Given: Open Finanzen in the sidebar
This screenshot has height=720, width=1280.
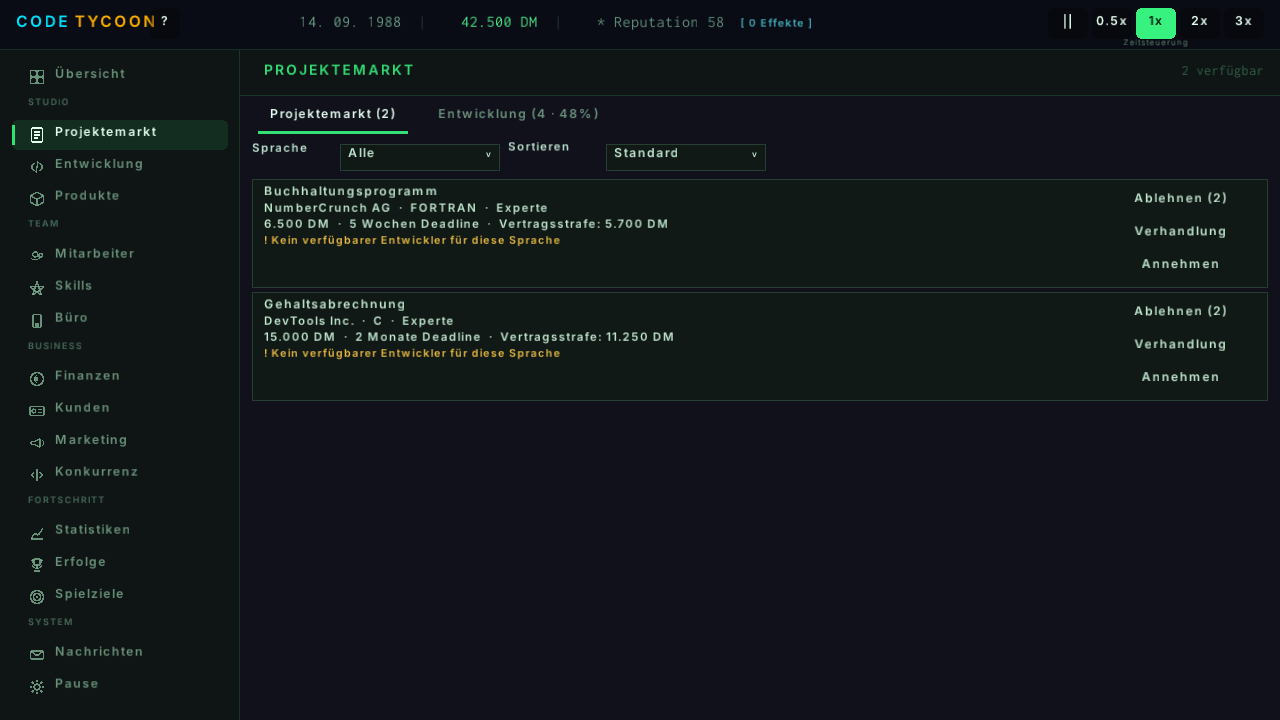Looking at the screenshot, I should tap(120, 379).
